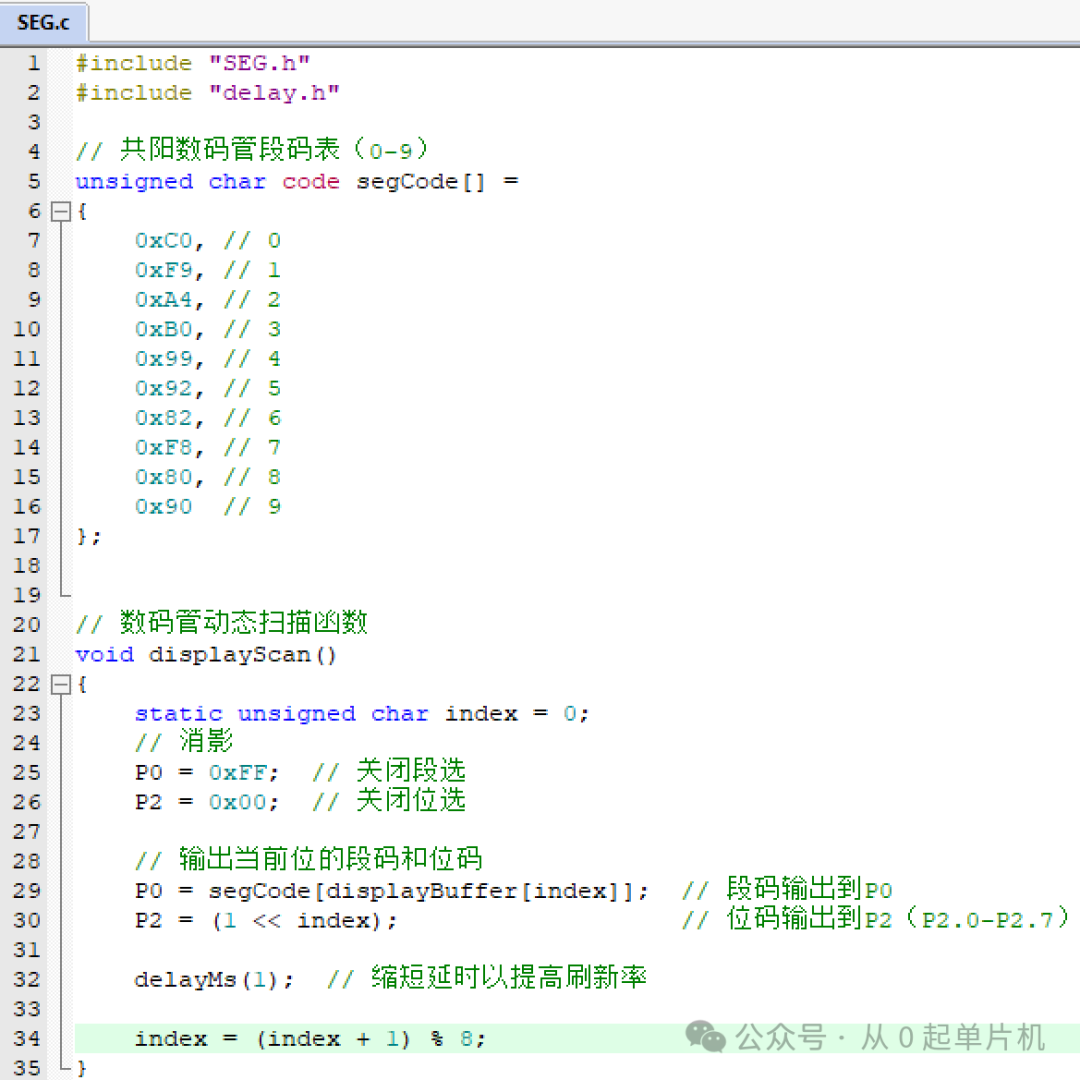The image size is (1080, 1080).
Task: Click the 0x90 value for digit 9
Action: click(164, 507)
